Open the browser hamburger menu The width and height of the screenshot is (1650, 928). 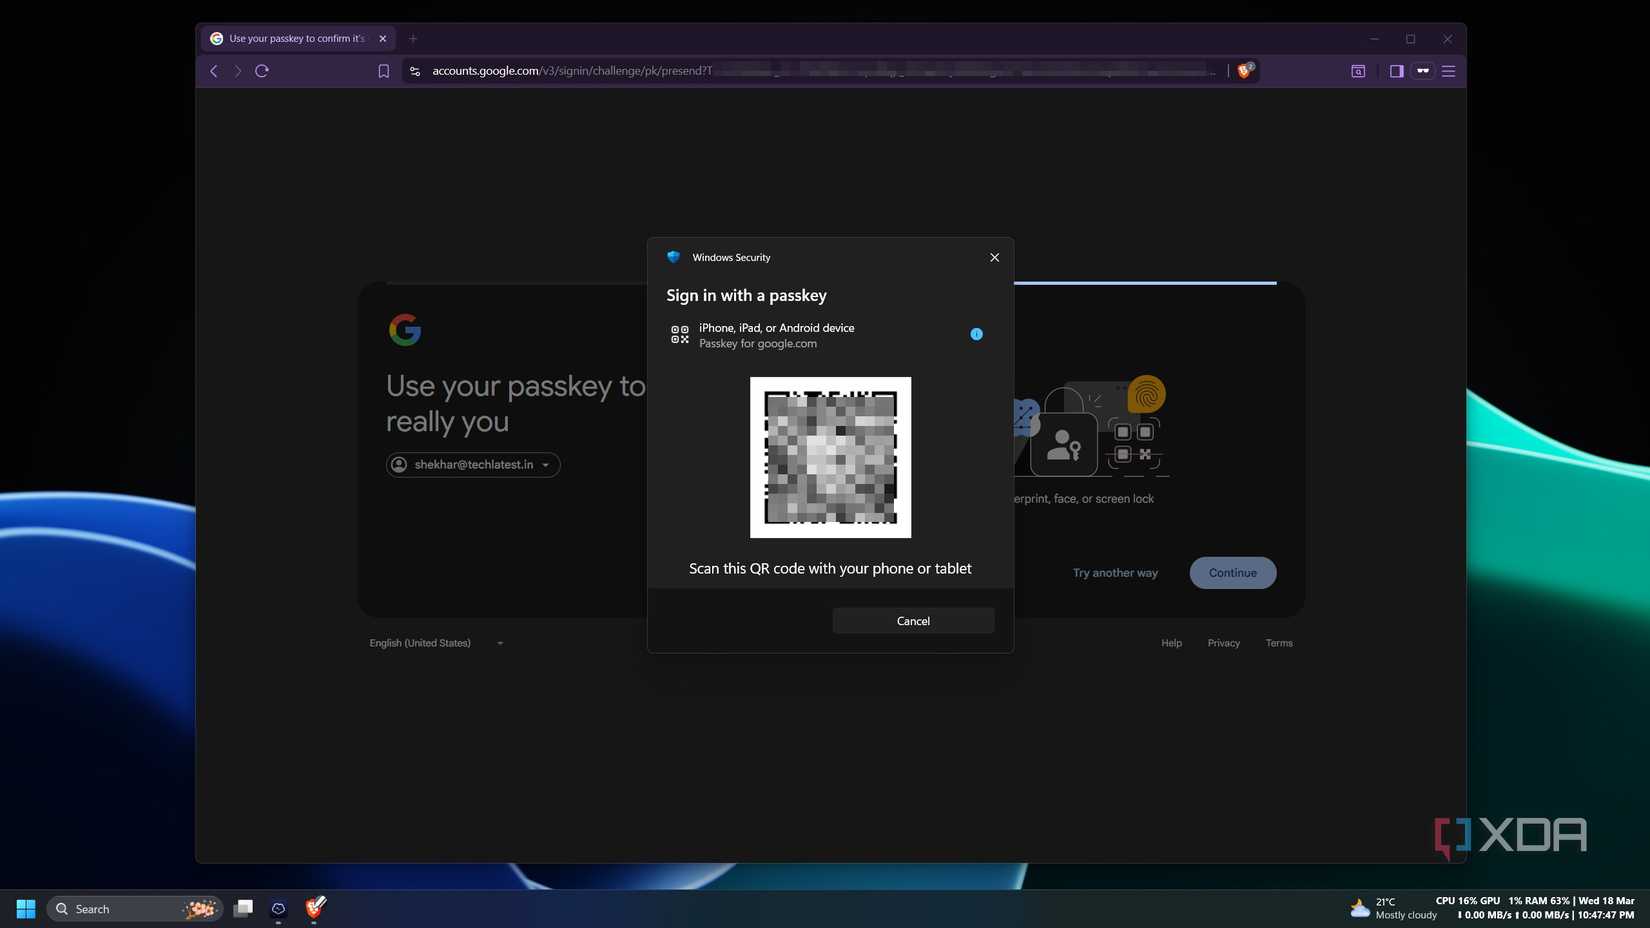click(x=1449, y=71)
